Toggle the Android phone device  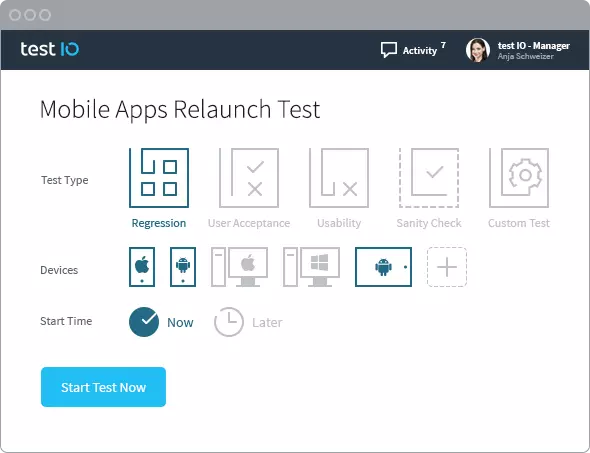pyautogui.click(x=183, y=267)
